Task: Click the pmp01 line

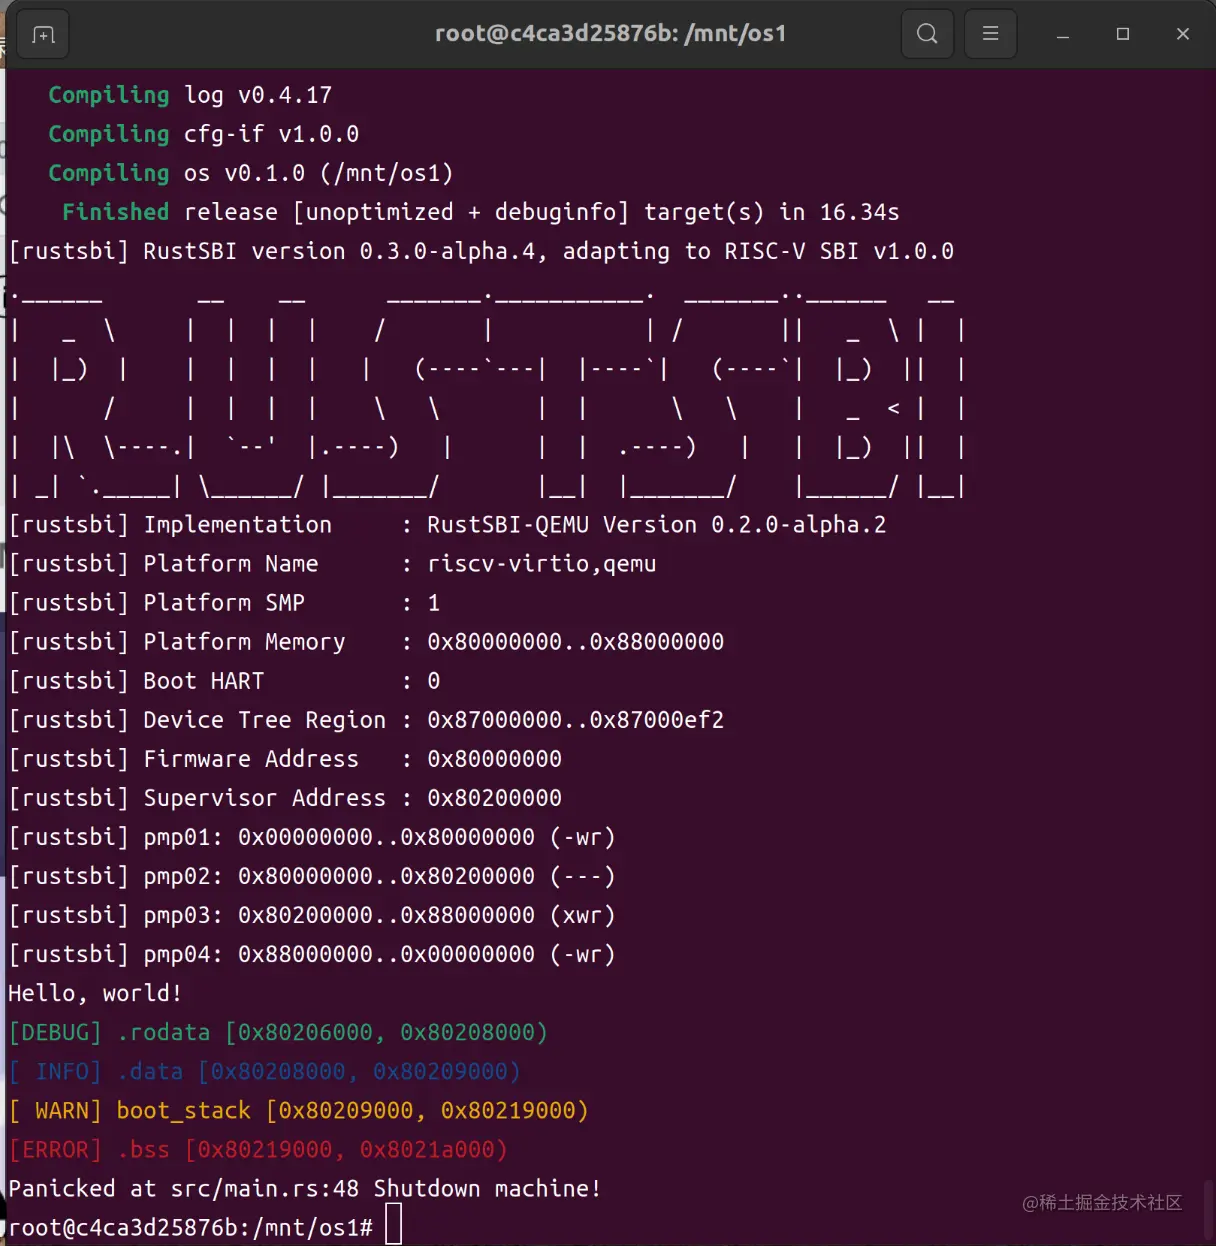Action: coord(312,837)
